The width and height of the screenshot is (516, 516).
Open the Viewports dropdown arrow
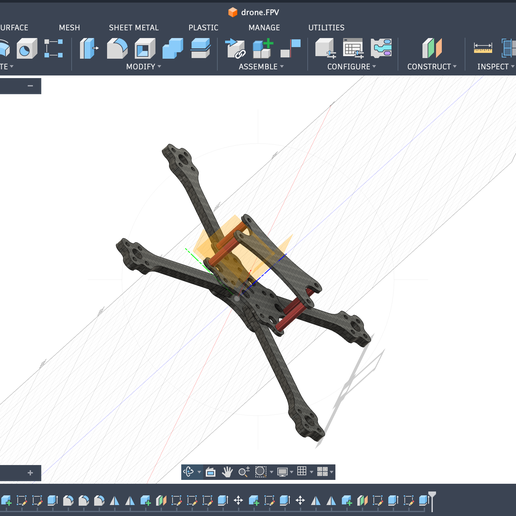332,472
